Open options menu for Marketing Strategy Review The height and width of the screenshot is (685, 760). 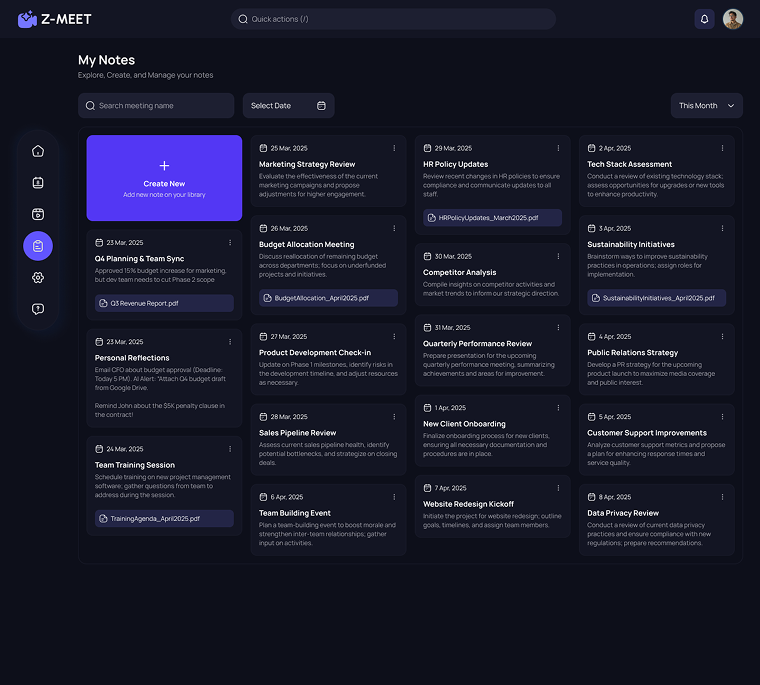pyautogui.click(x=394, y=148)
